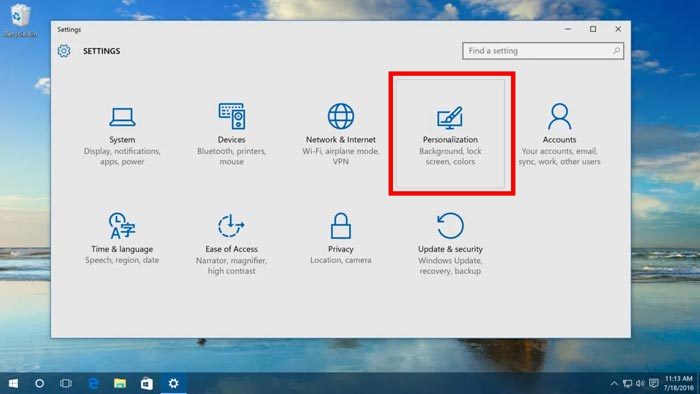Click "Speech, region, date" description
The width and height of the screenshot is (700, 394).
[x=122, y=260]
